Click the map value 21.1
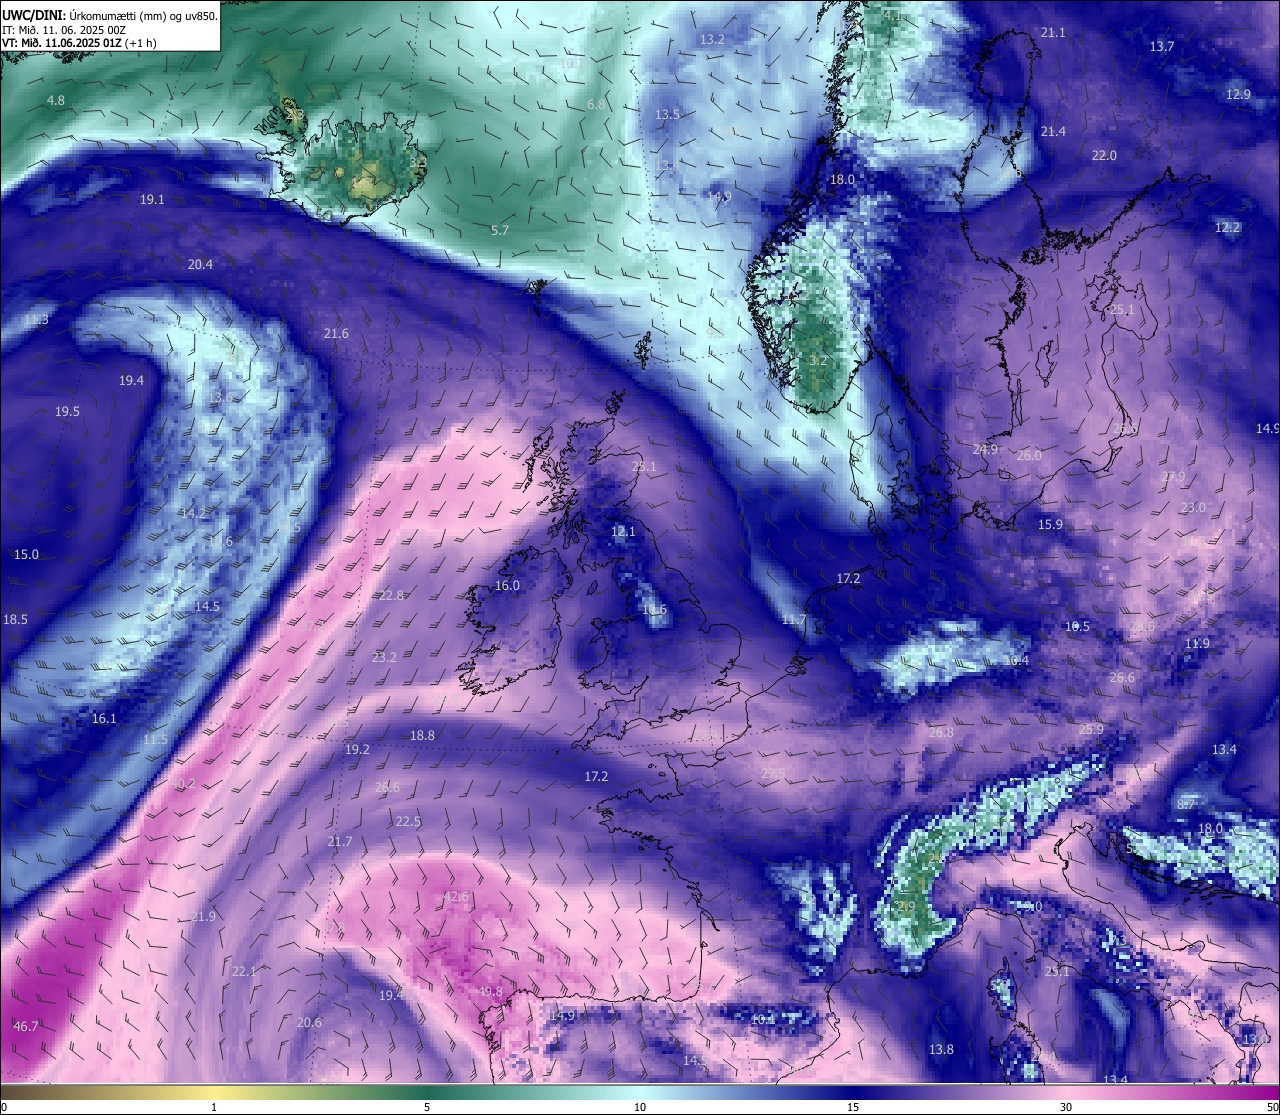 (x=1053, y=33)
